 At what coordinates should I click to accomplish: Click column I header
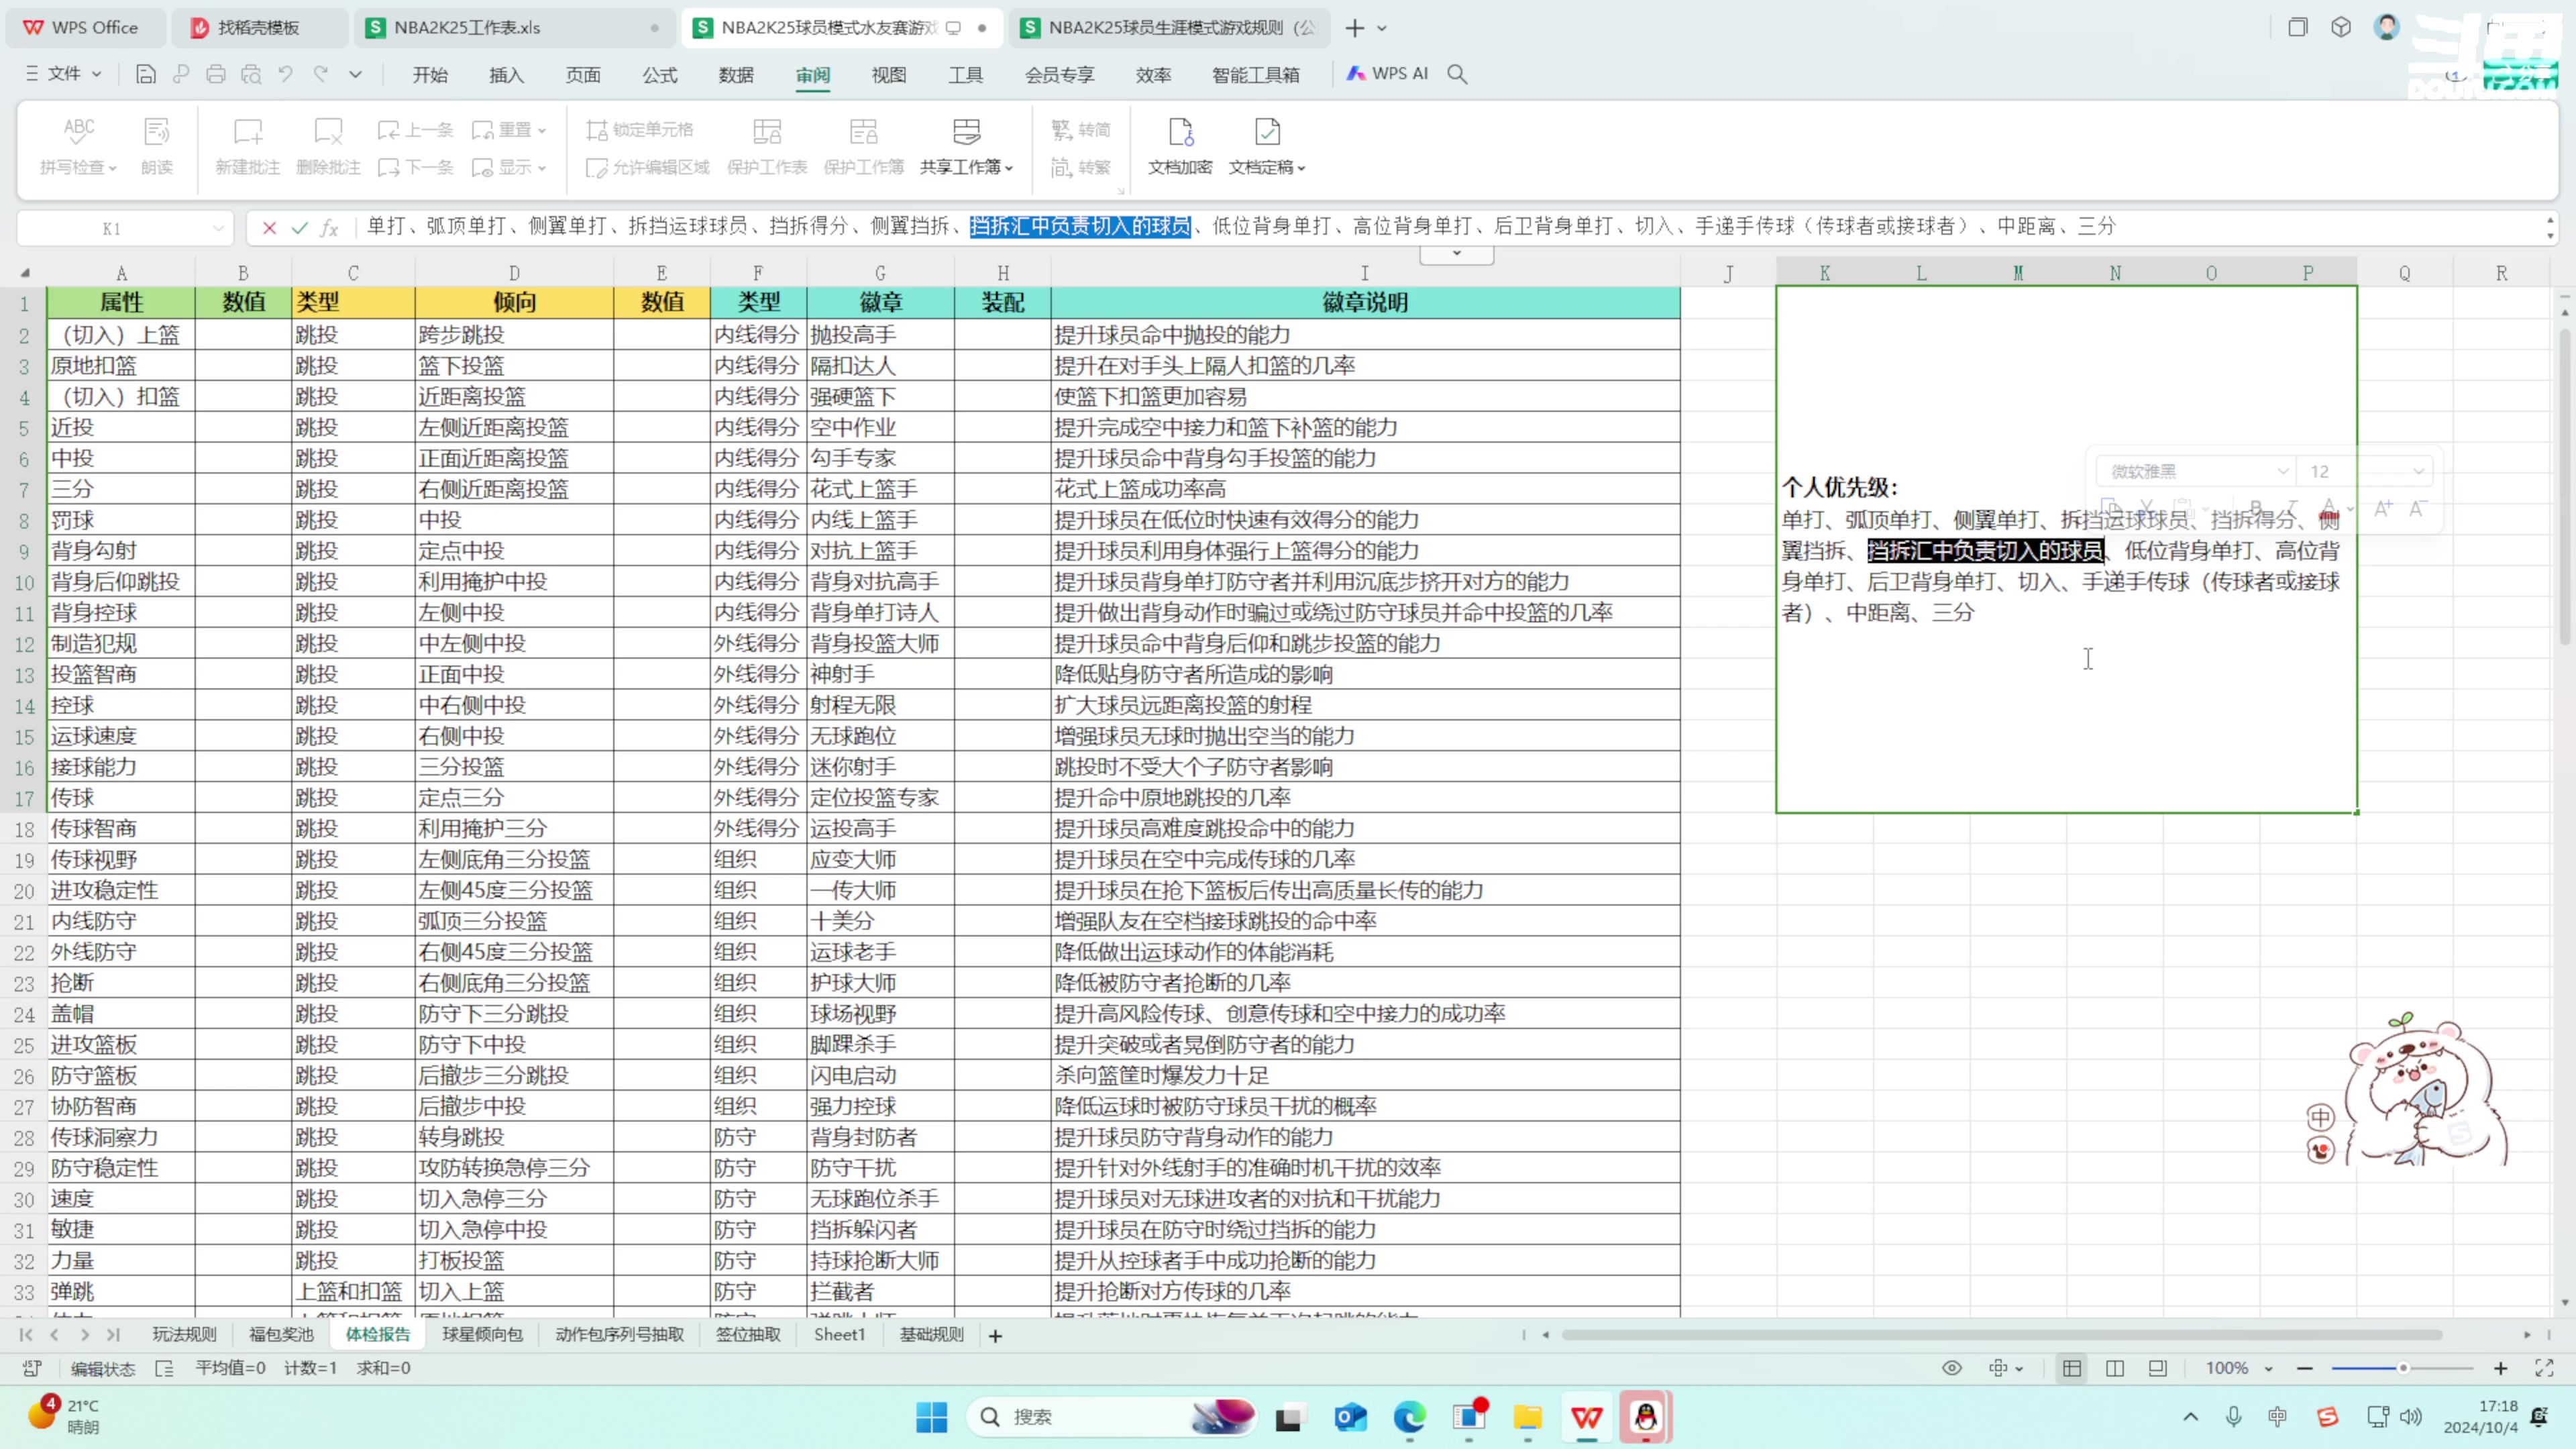click(x=1365, y=273)
